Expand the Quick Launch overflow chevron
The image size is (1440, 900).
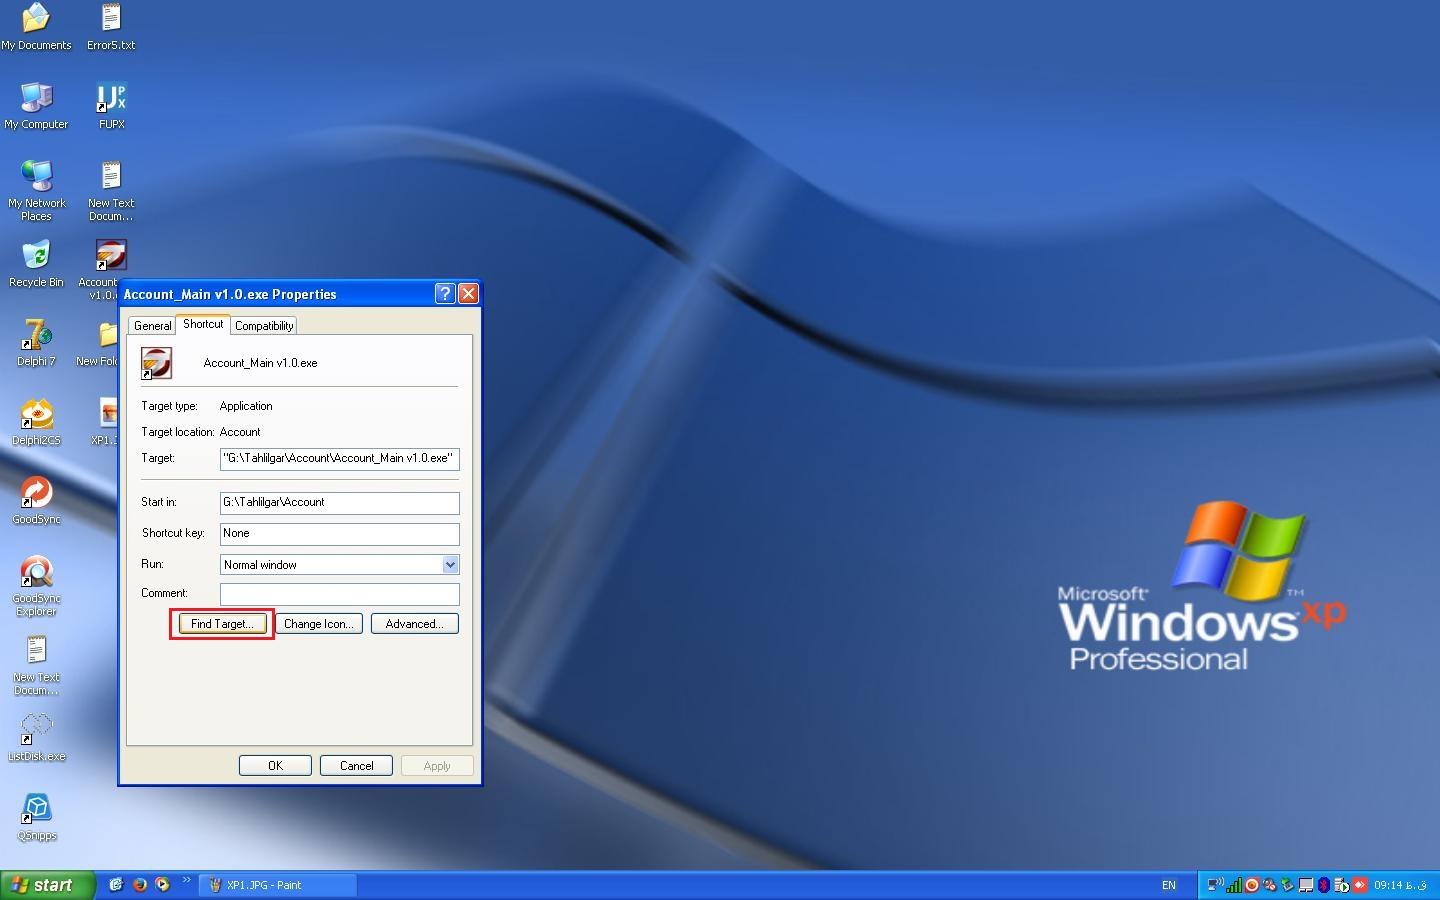tap(186, 881)
